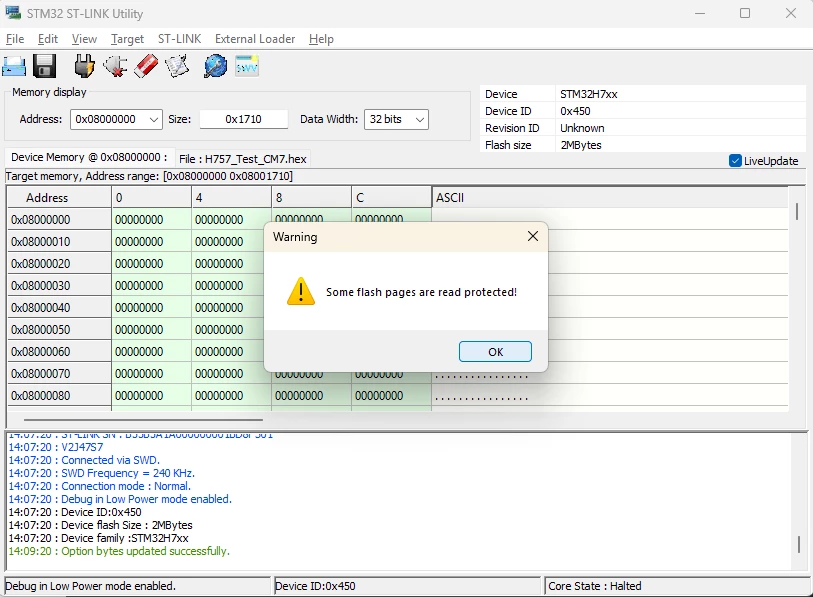Switch to File : H757_Test_CM7.hex tab

click(x=243, y=159)
